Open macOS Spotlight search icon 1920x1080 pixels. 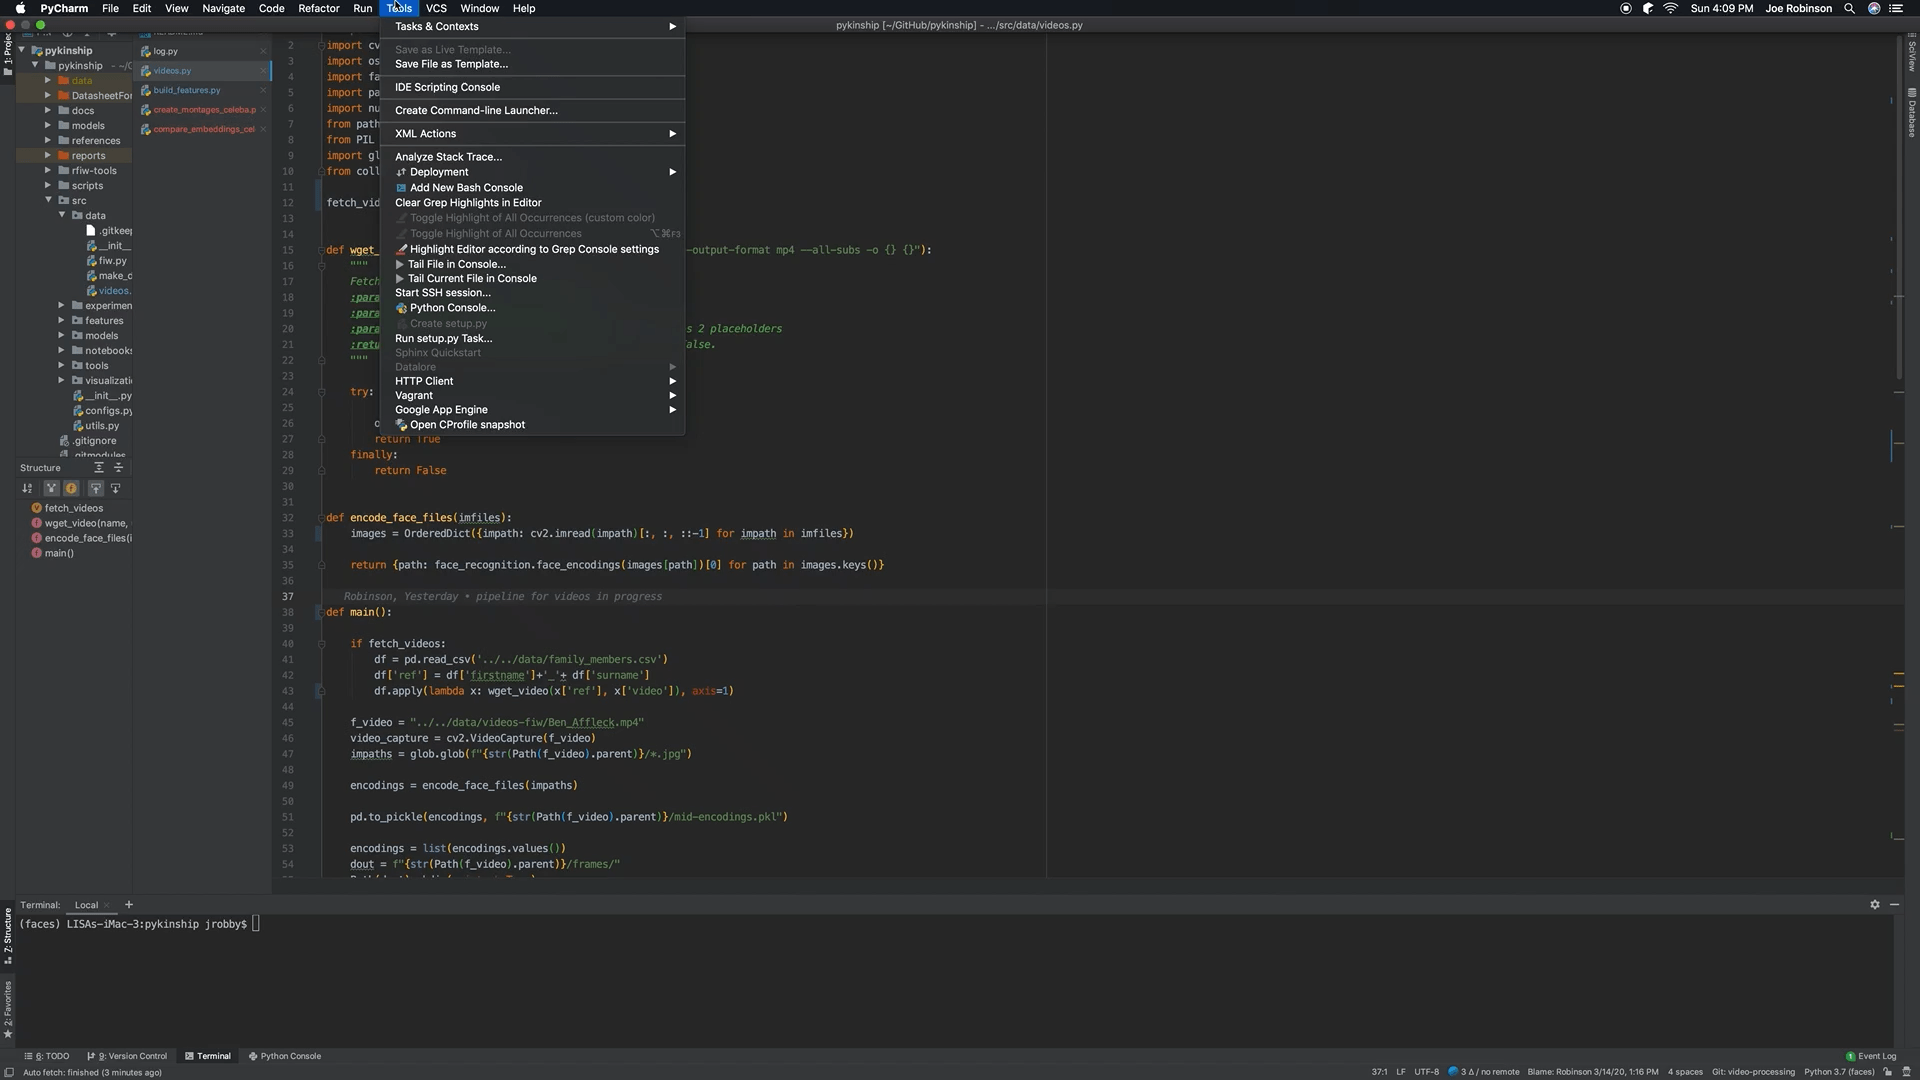tap(1849, 8)
